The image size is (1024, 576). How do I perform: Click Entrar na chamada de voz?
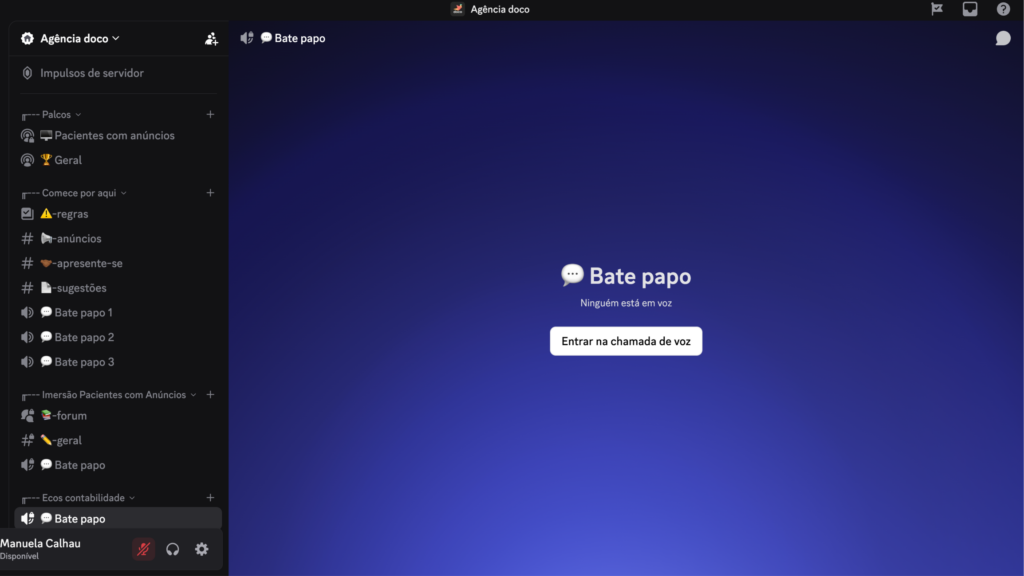click(626, 341)
